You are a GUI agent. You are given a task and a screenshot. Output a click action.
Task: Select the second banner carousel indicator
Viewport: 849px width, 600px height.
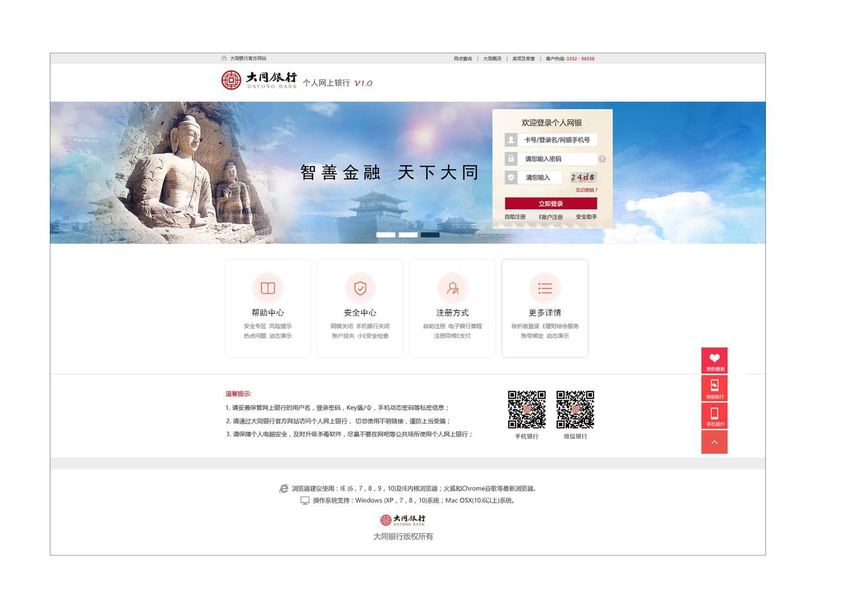coord(408,234)
